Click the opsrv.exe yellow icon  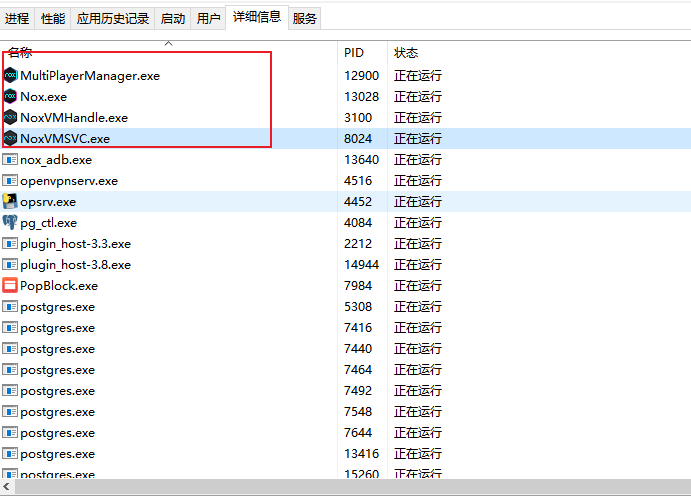click(x=10, y=201)
